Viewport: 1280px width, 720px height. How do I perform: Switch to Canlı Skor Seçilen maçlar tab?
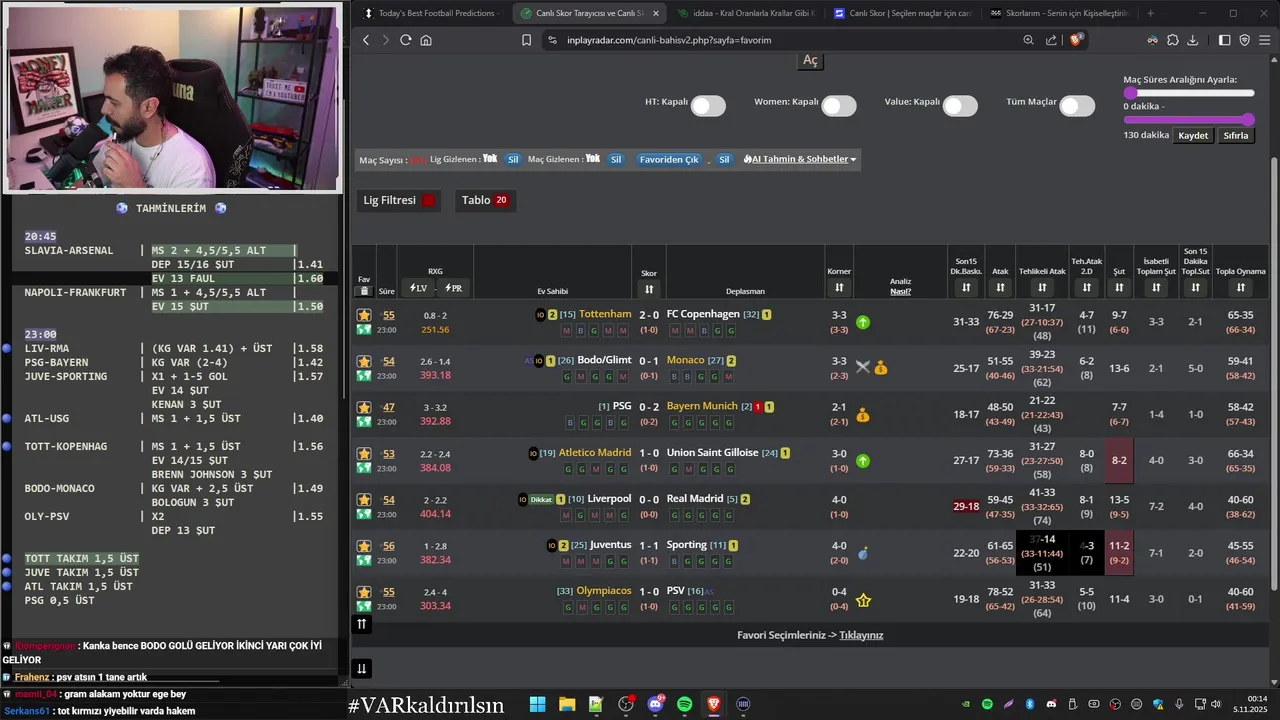(x=903, y=13)
